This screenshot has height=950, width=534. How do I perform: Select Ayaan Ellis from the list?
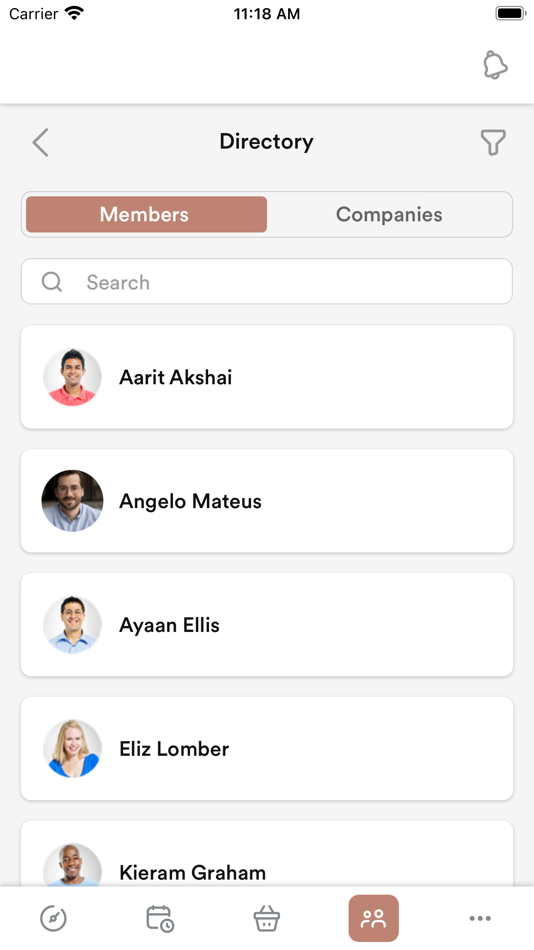click(267, 625)
